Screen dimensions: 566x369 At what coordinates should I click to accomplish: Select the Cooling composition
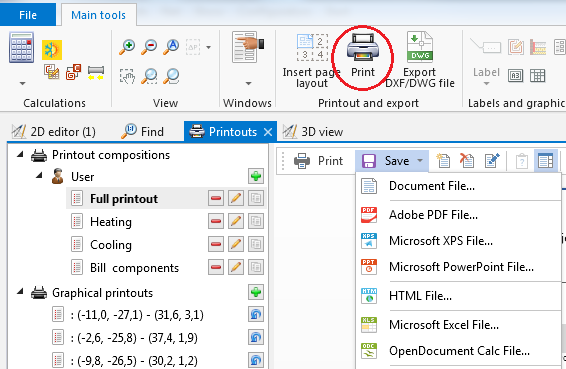tap(111, 244)
